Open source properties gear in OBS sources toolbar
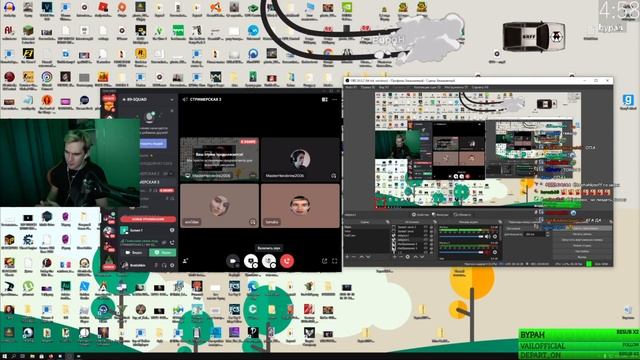This screenshot has width=640, height=360. [408, 257]
